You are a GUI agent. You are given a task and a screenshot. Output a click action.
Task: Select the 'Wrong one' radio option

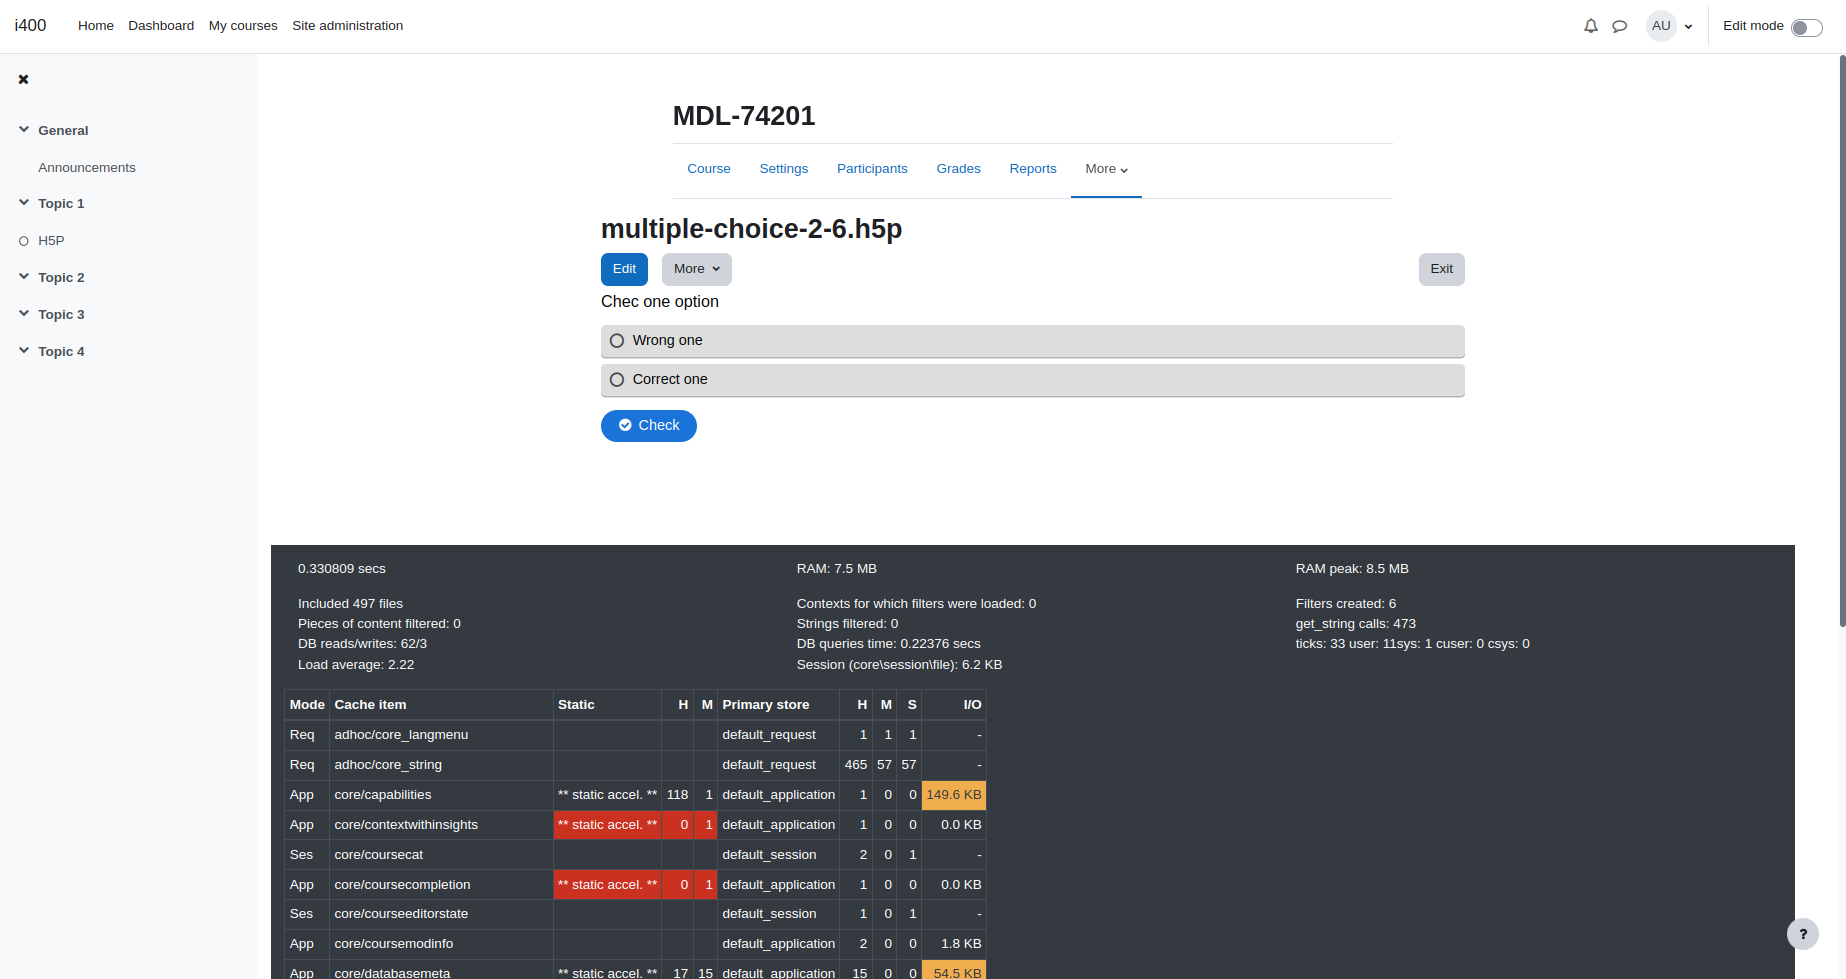(617, 341)
